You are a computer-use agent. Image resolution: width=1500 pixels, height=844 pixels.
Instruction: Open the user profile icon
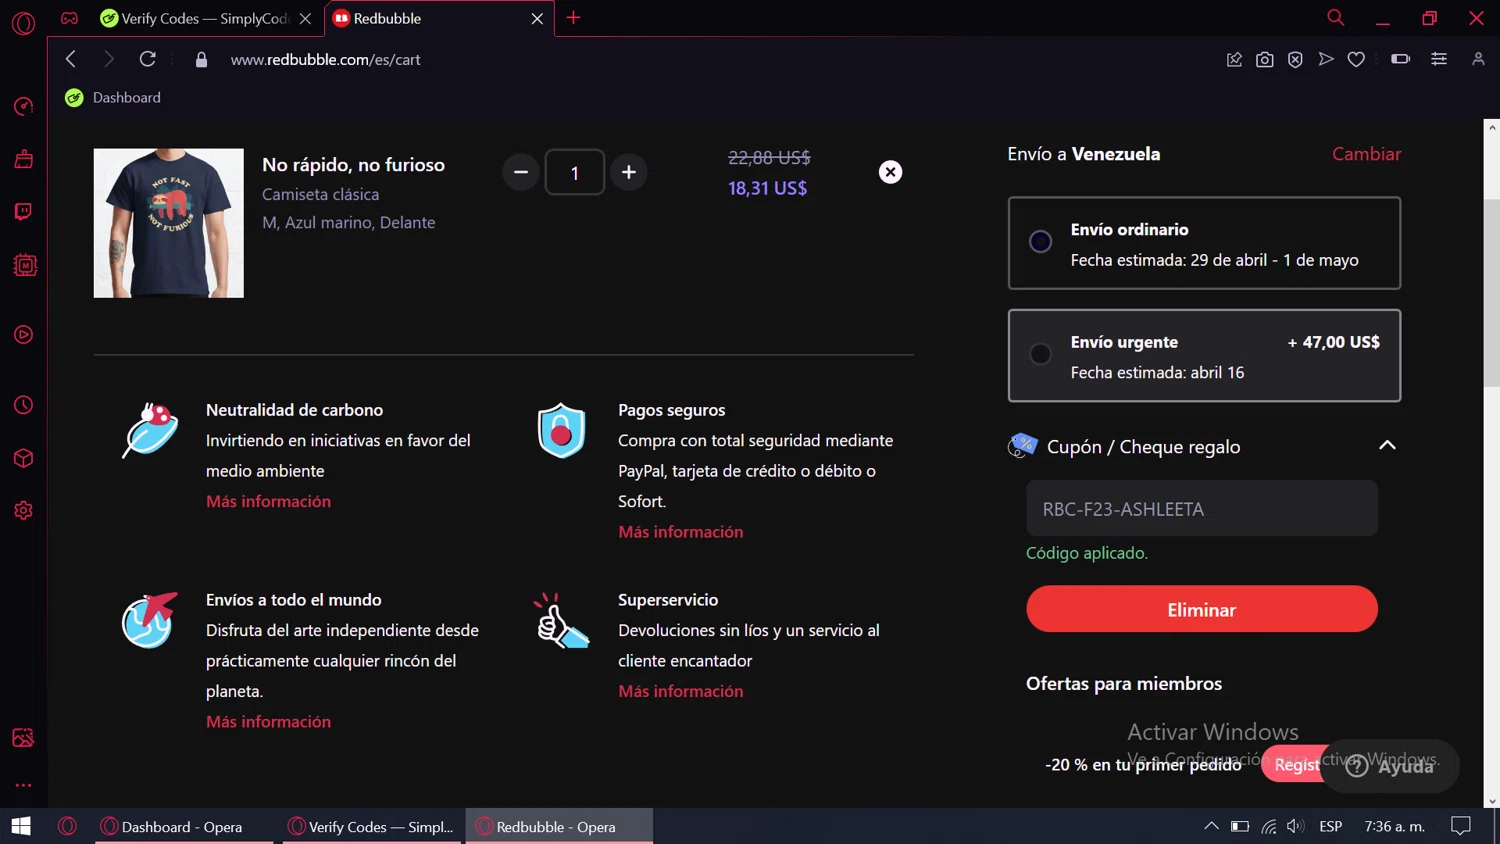pyautogui.click(x=1478, y=60)
